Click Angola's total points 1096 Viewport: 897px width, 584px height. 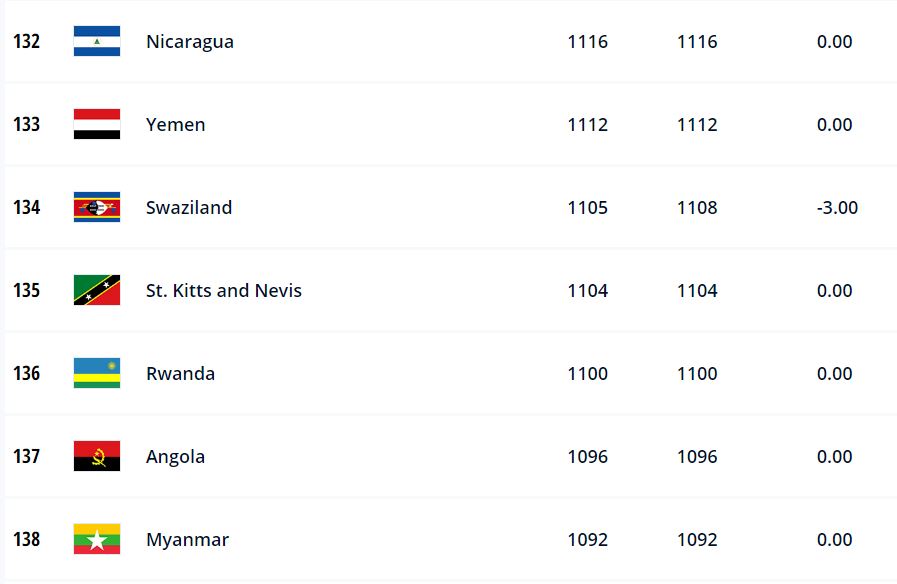tap(587, 457)
